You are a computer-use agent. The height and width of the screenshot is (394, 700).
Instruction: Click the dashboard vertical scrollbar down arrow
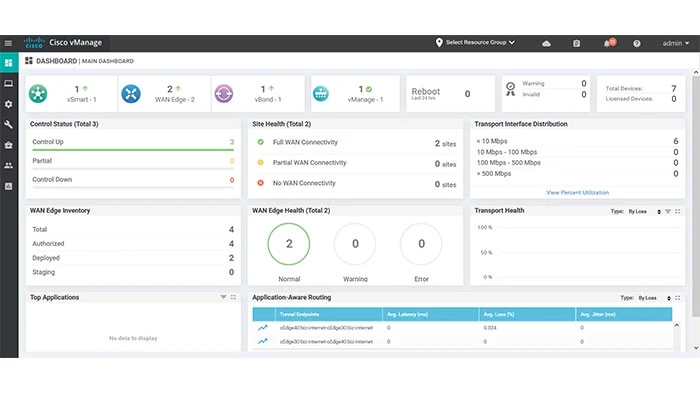point(696,348)
